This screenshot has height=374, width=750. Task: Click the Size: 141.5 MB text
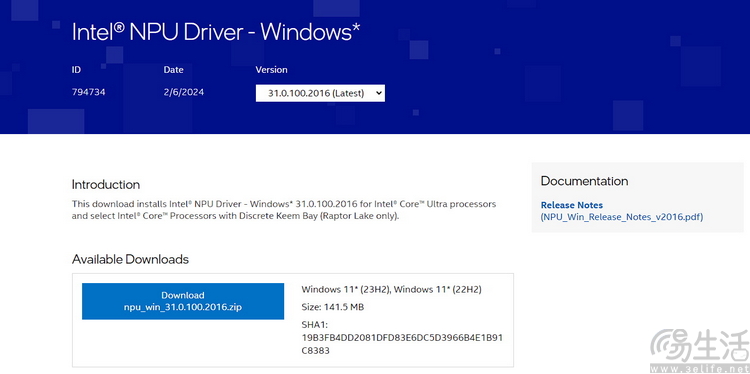pyautogui.click(x=332, y=307)
